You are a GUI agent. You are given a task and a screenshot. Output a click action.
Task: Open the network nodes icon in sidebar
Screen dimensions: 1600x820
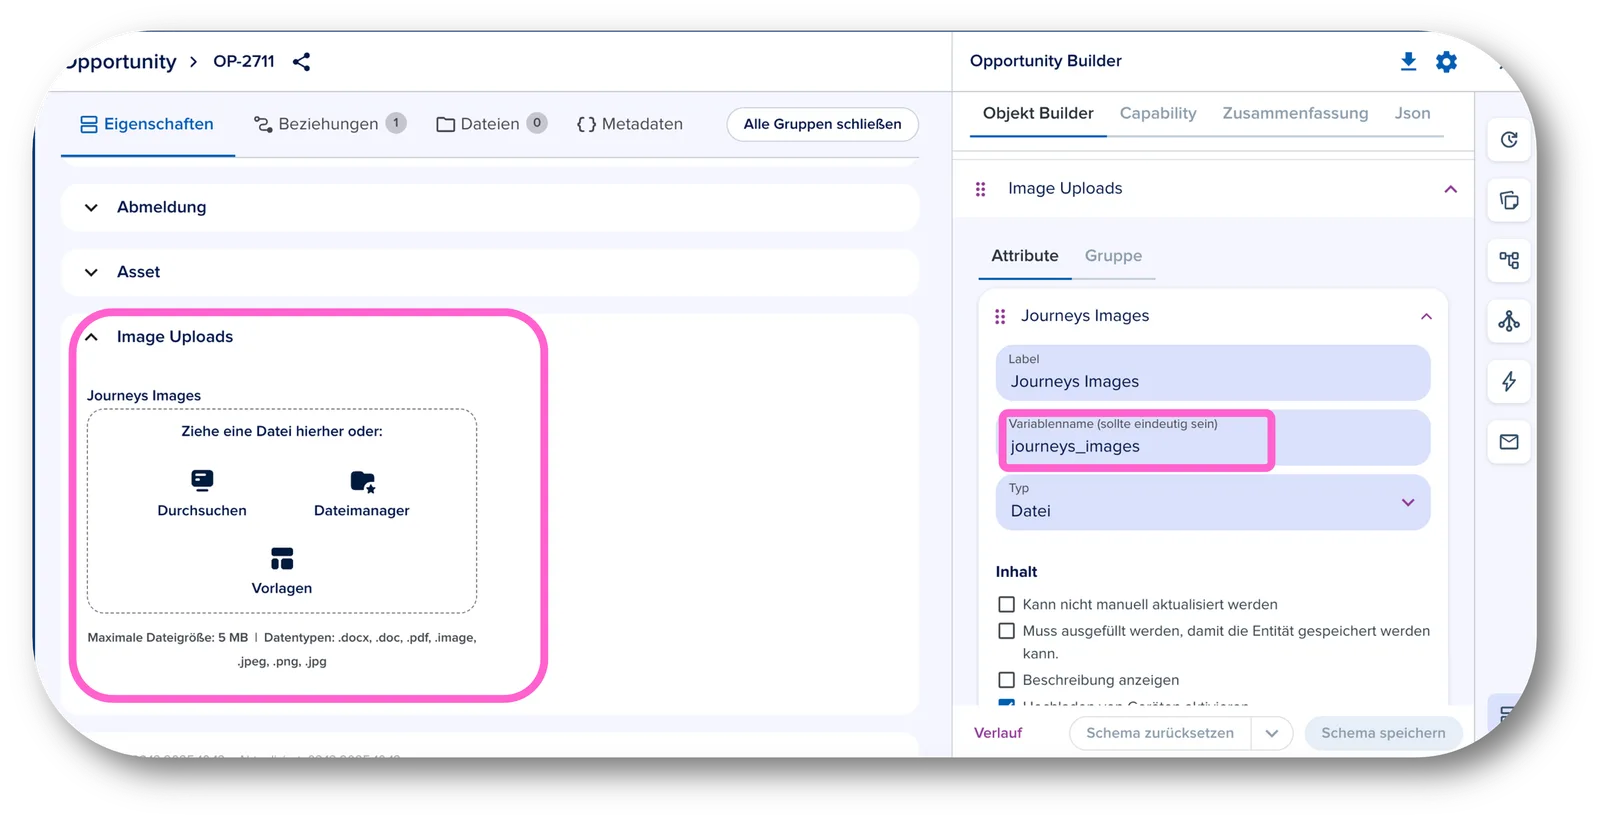coord(1509,321)
